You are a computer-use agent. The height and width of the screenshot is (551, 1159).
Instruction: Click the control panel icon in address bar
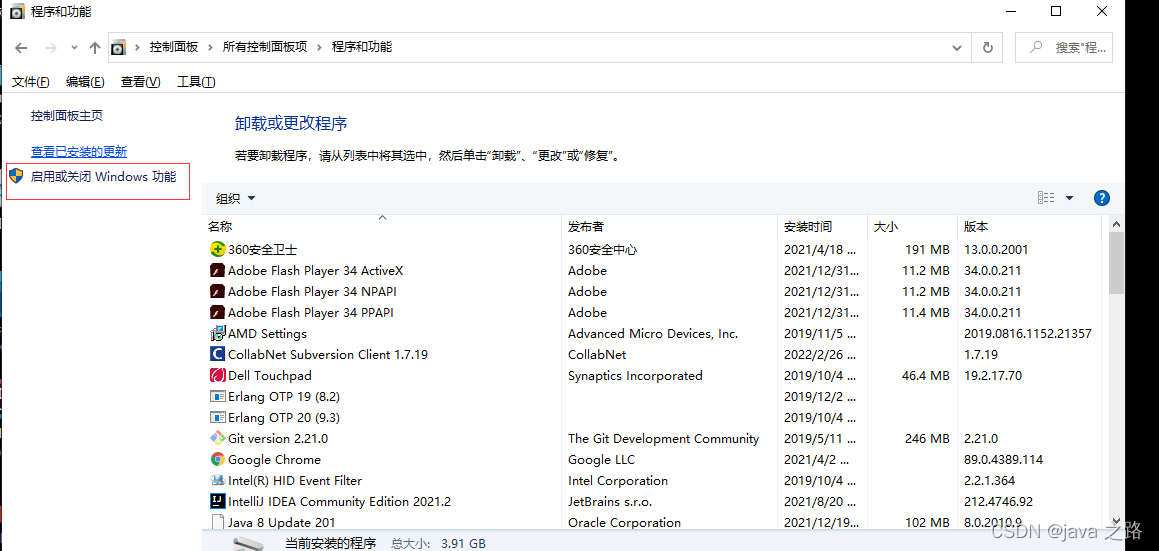coord(118,47)
